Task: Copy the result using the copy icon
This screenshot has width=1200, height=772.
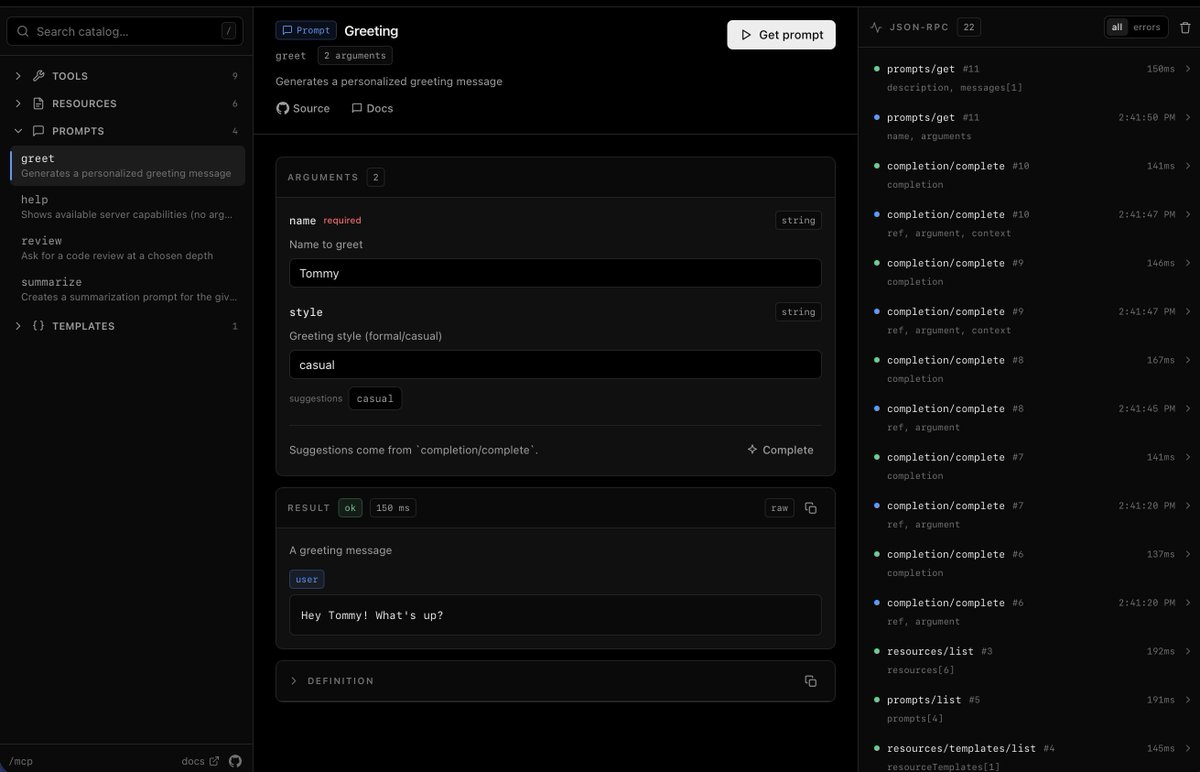Action: pyautogui.click(x=811, y=508)
